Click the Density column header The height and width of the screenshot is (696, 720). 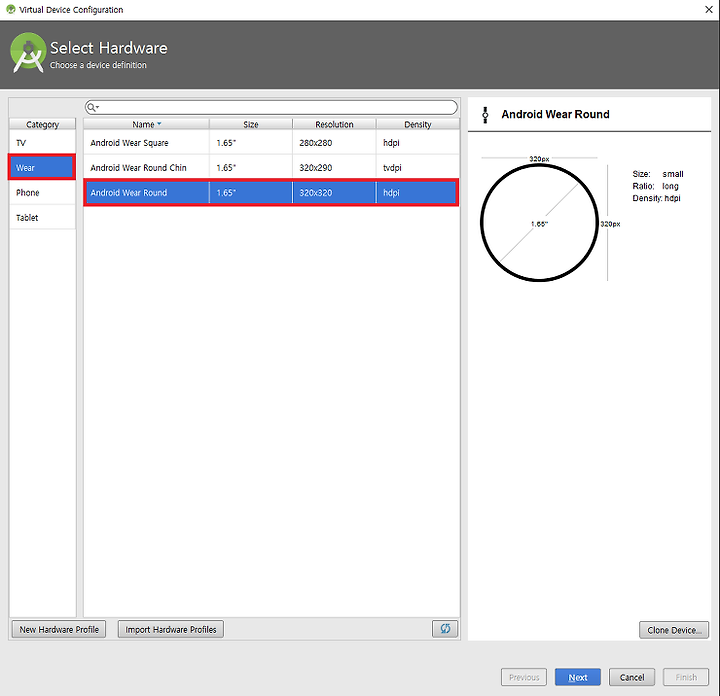pos(417,124)
